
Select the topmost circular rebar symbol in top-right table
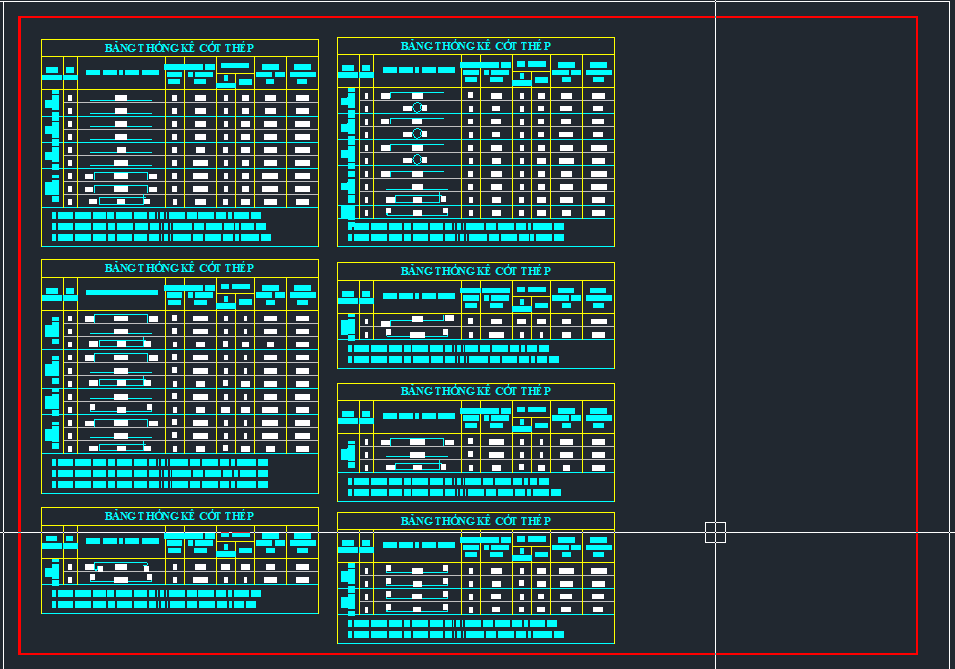pos(417,107)
